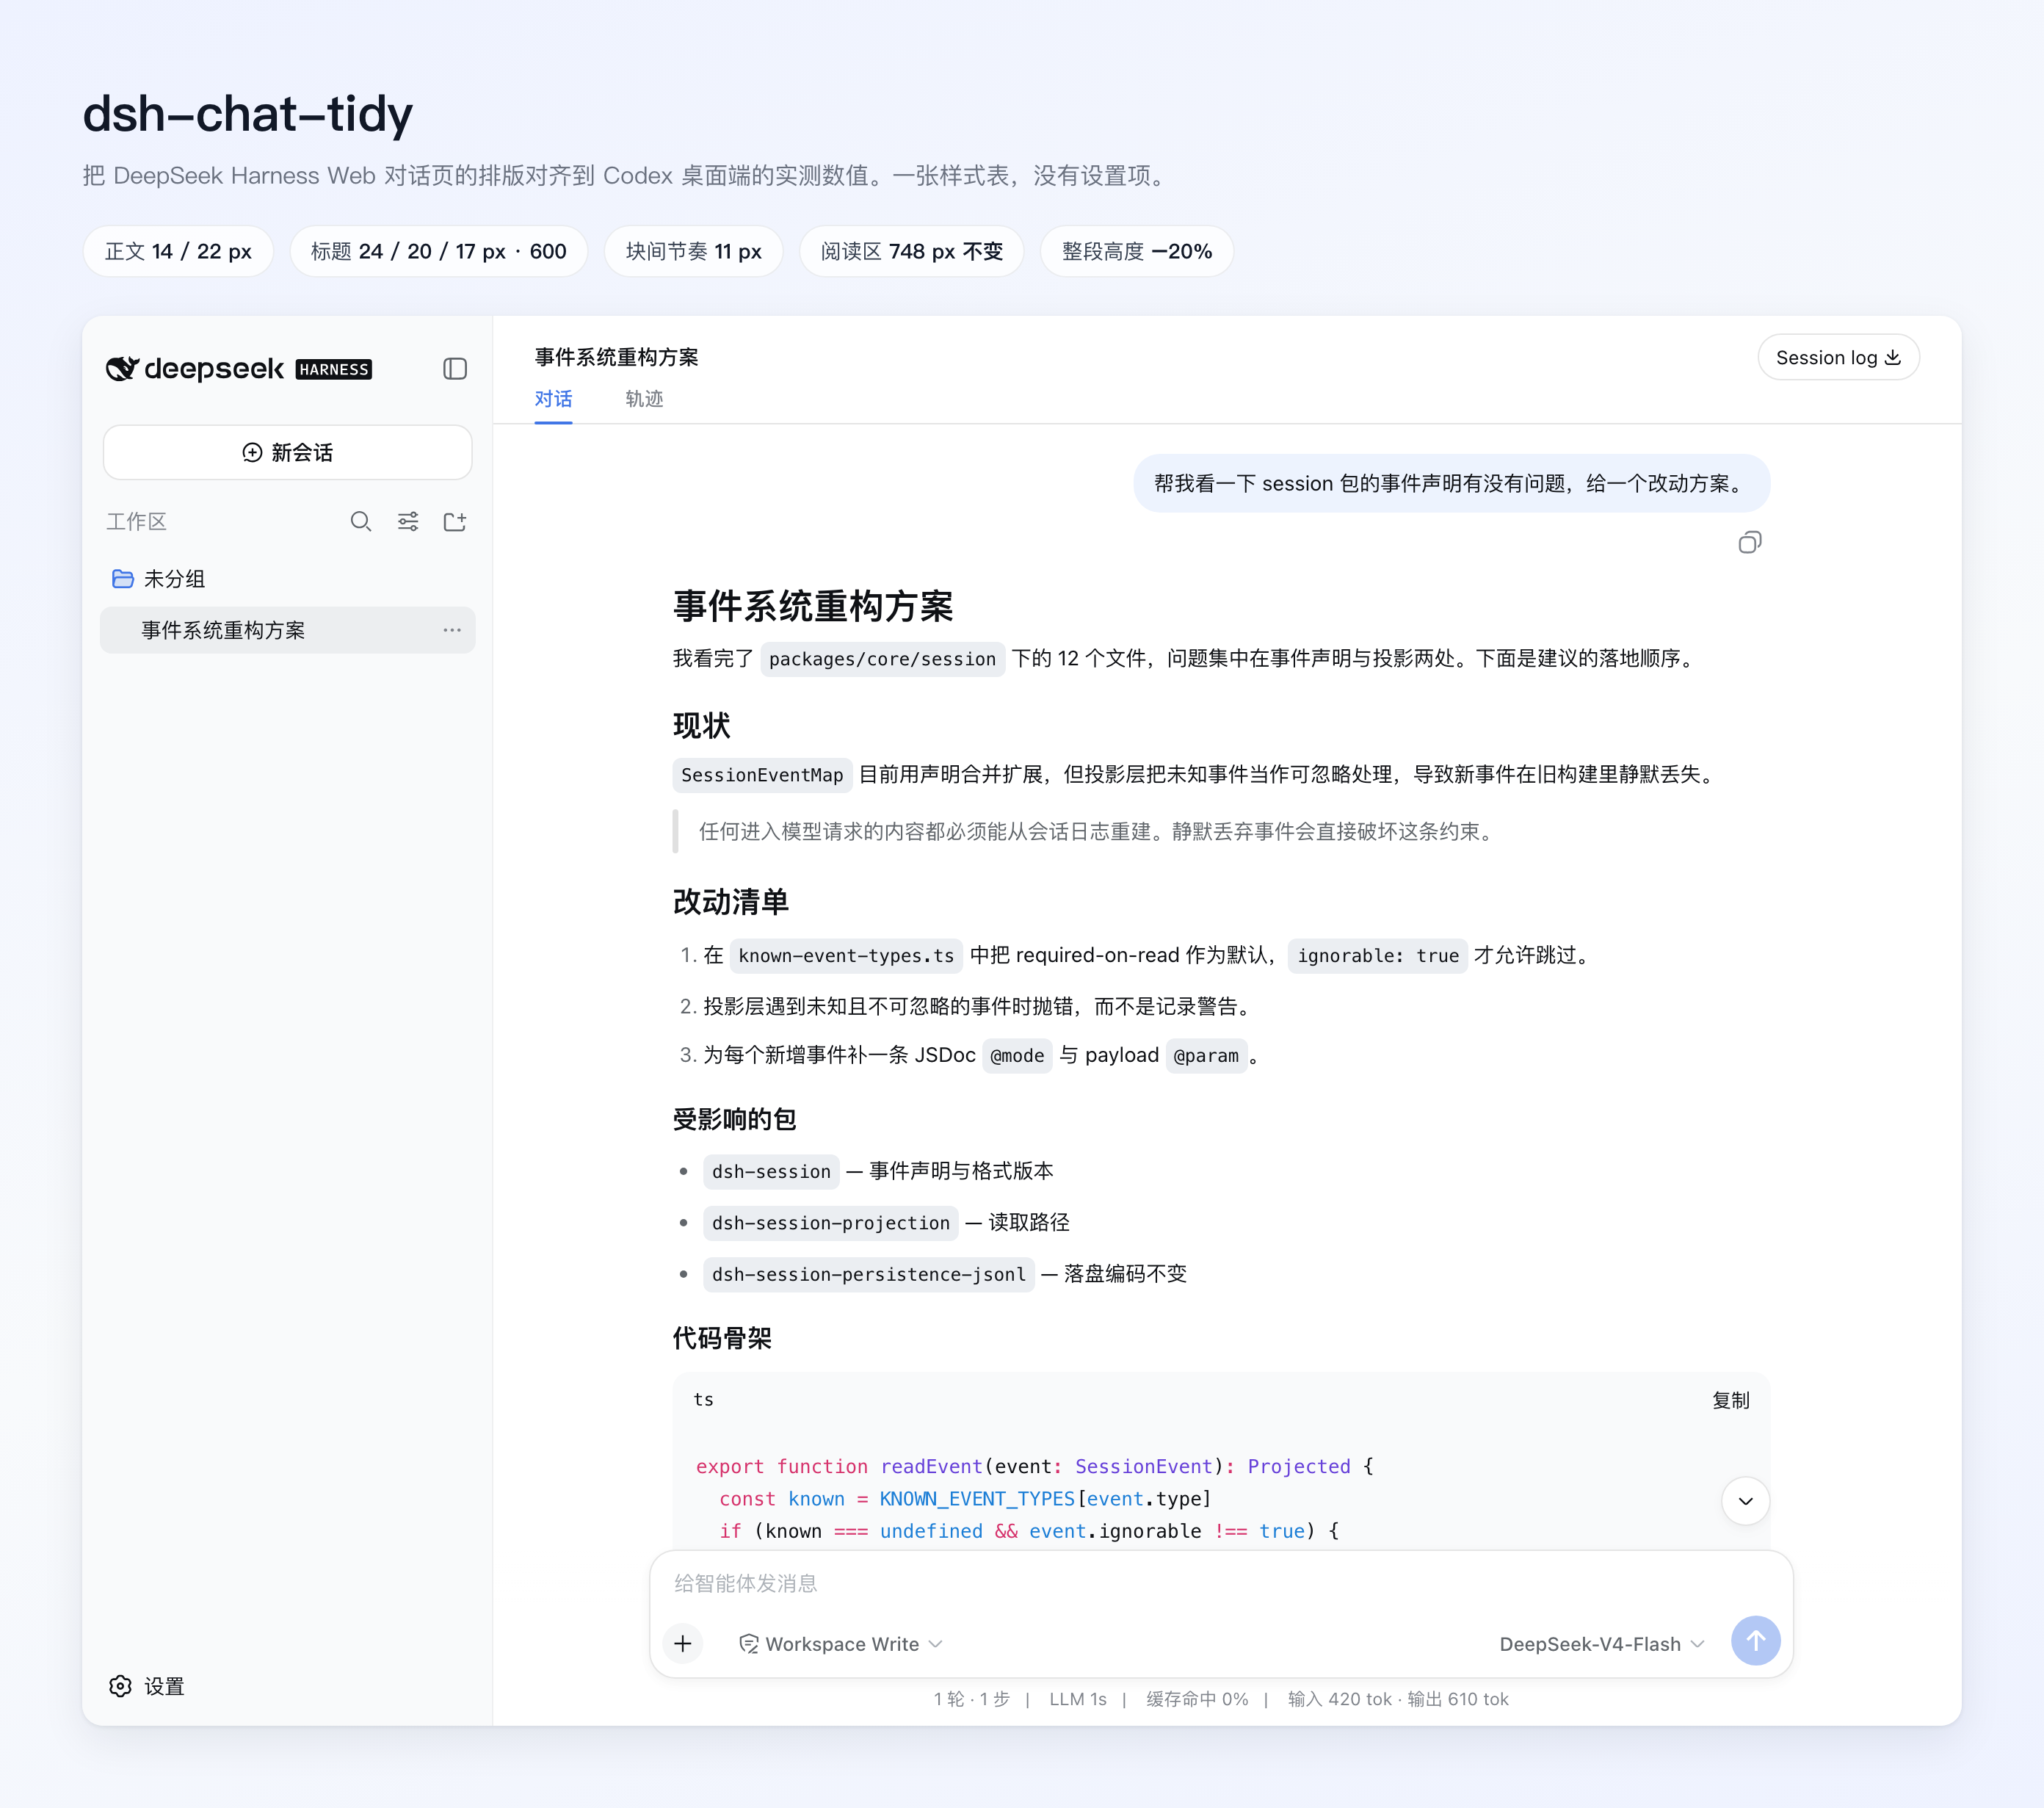Collapse the sidebar with the panel icon
The image size is (2044, 1808).
pyautogui.click(x=455, y=369)
